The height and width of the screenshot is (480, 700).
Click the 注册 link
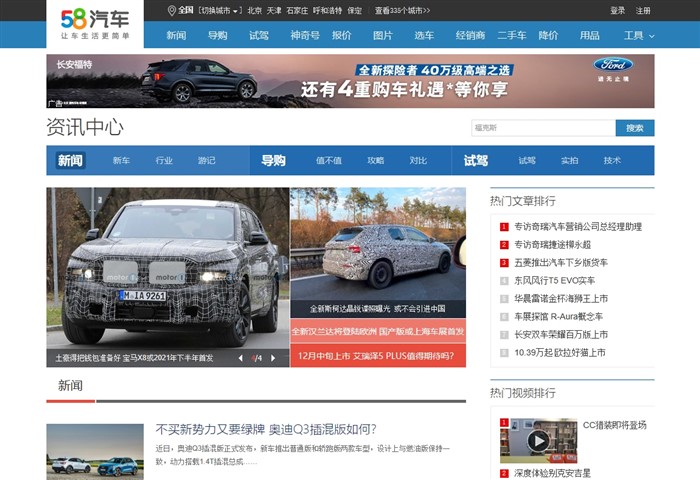coord(643,10)
